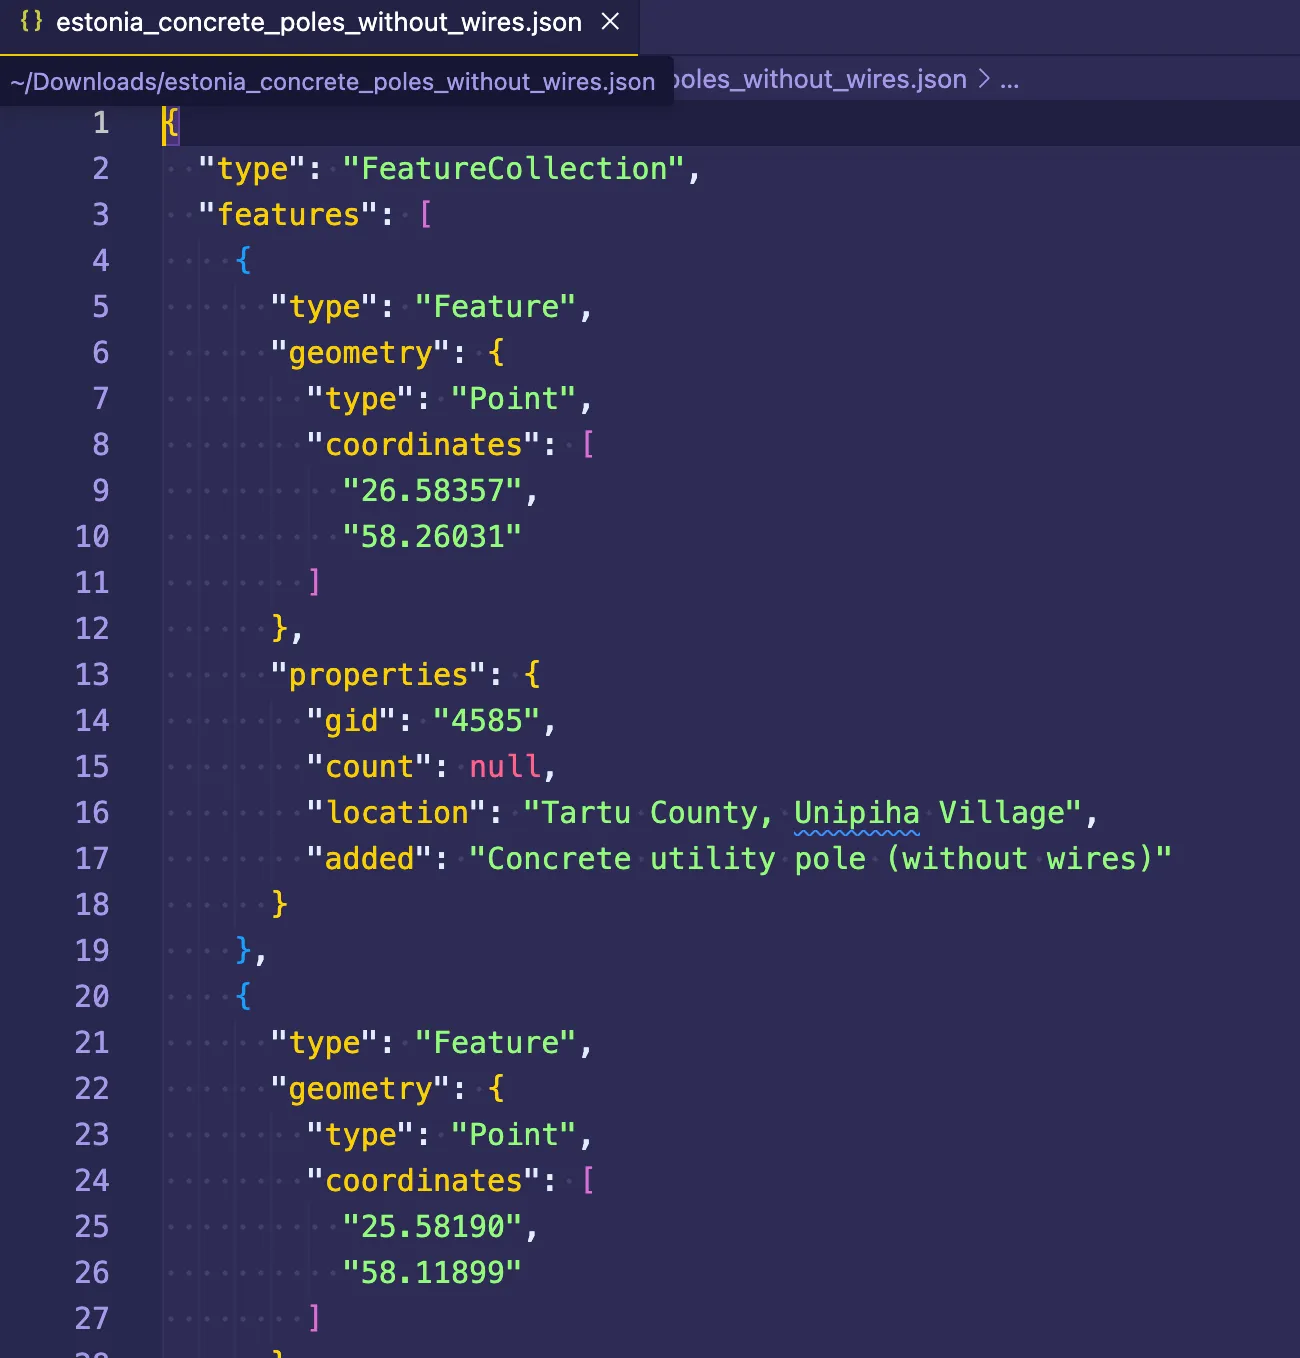Select the coordinate value 26.58357
Viewport: 1300px width, 1358px height.
pyautogui.click(x=440, y=490)
